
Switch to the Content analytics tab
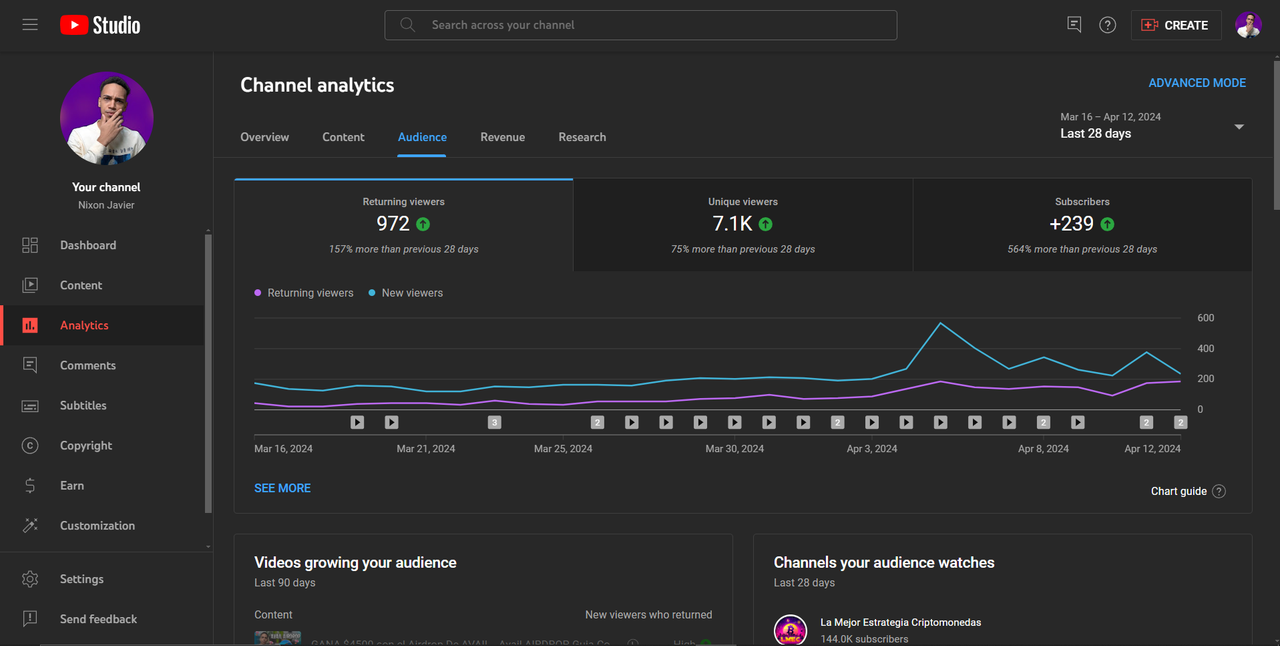point(343,137)
